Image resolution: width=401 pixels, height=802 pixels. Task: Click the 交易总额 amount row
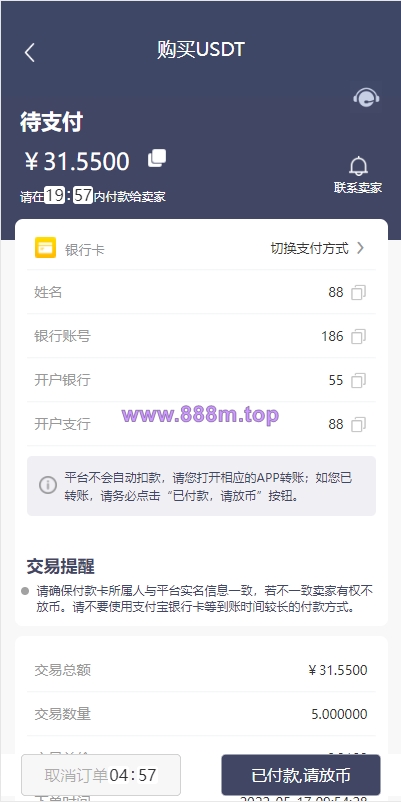200,670
